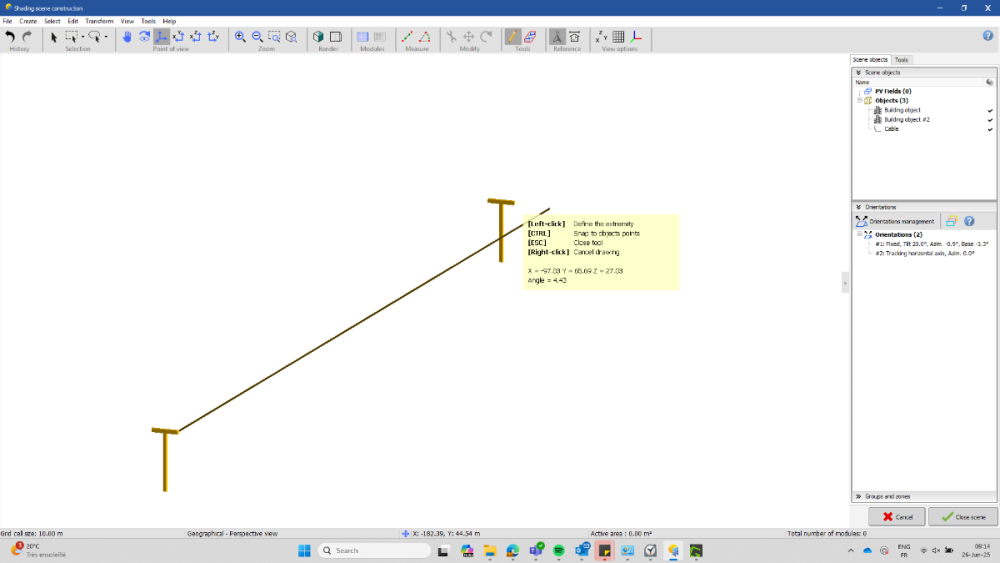Select the measure distance tool
This screenshot has height=563, width=1000.
coord(408,37)
